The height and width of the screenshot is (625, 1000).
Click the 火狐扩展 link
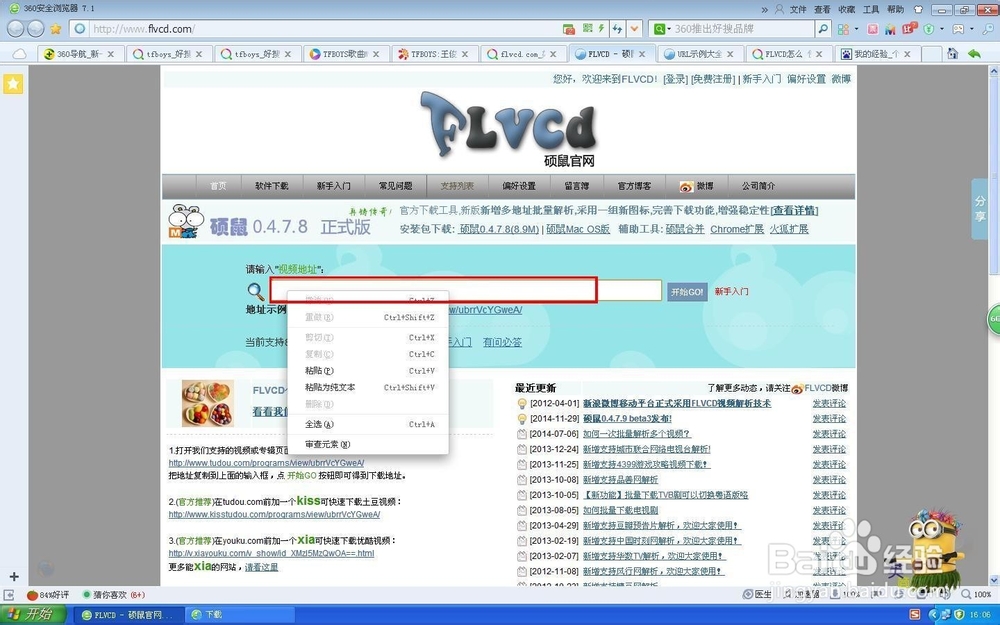[x=789, y=229]
